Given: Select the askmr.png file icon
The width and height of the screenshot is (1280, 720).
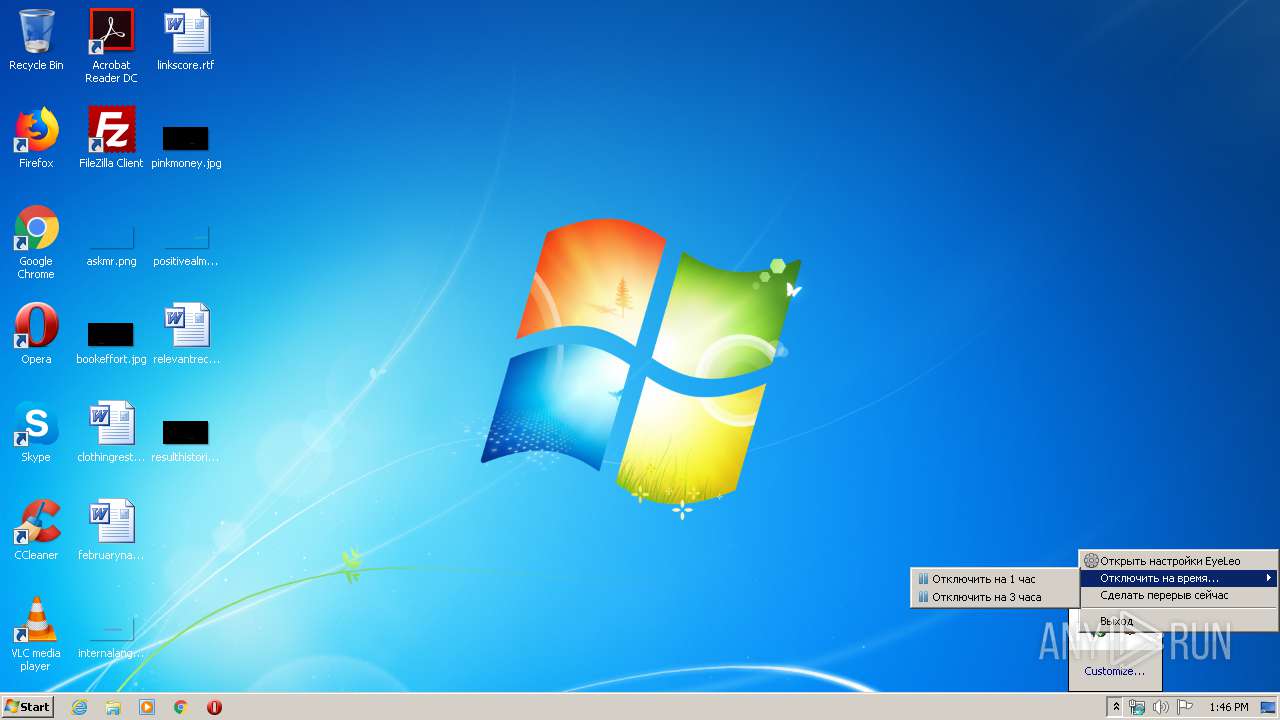Looking at the screenshot, I should pos(111,245).
